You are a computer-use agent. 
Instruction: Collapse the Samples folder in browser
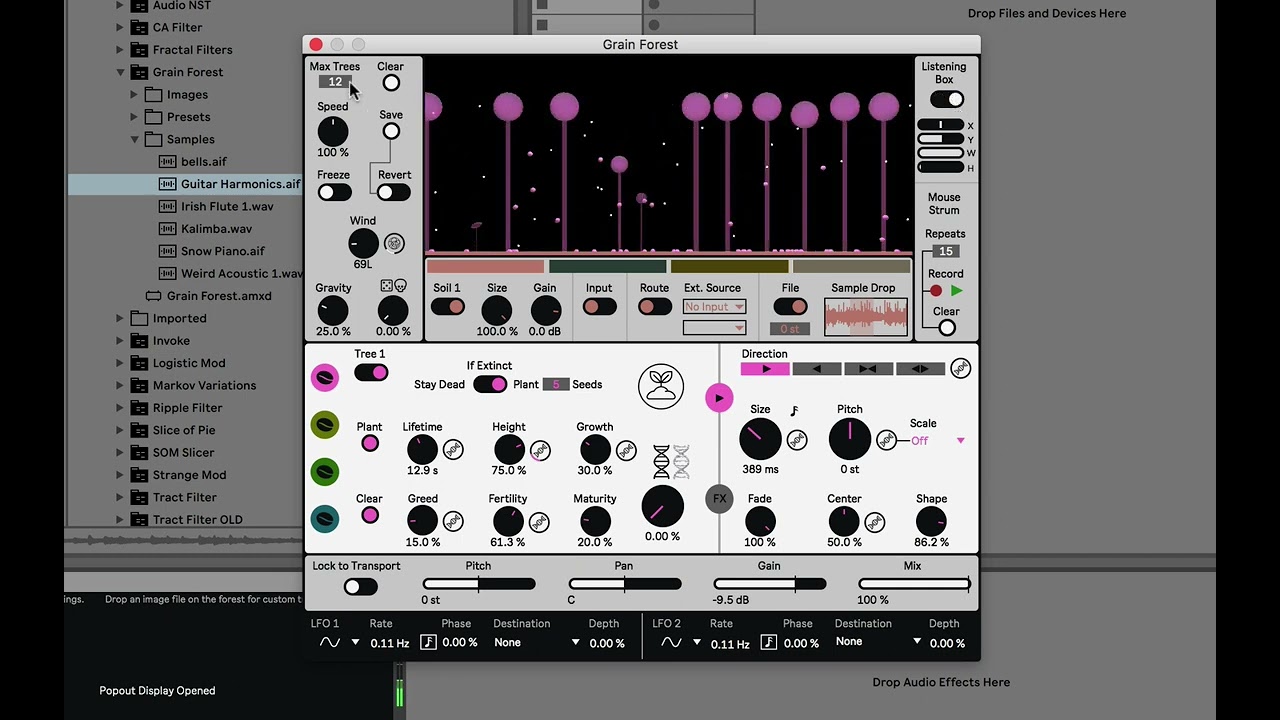coord(134,139)
